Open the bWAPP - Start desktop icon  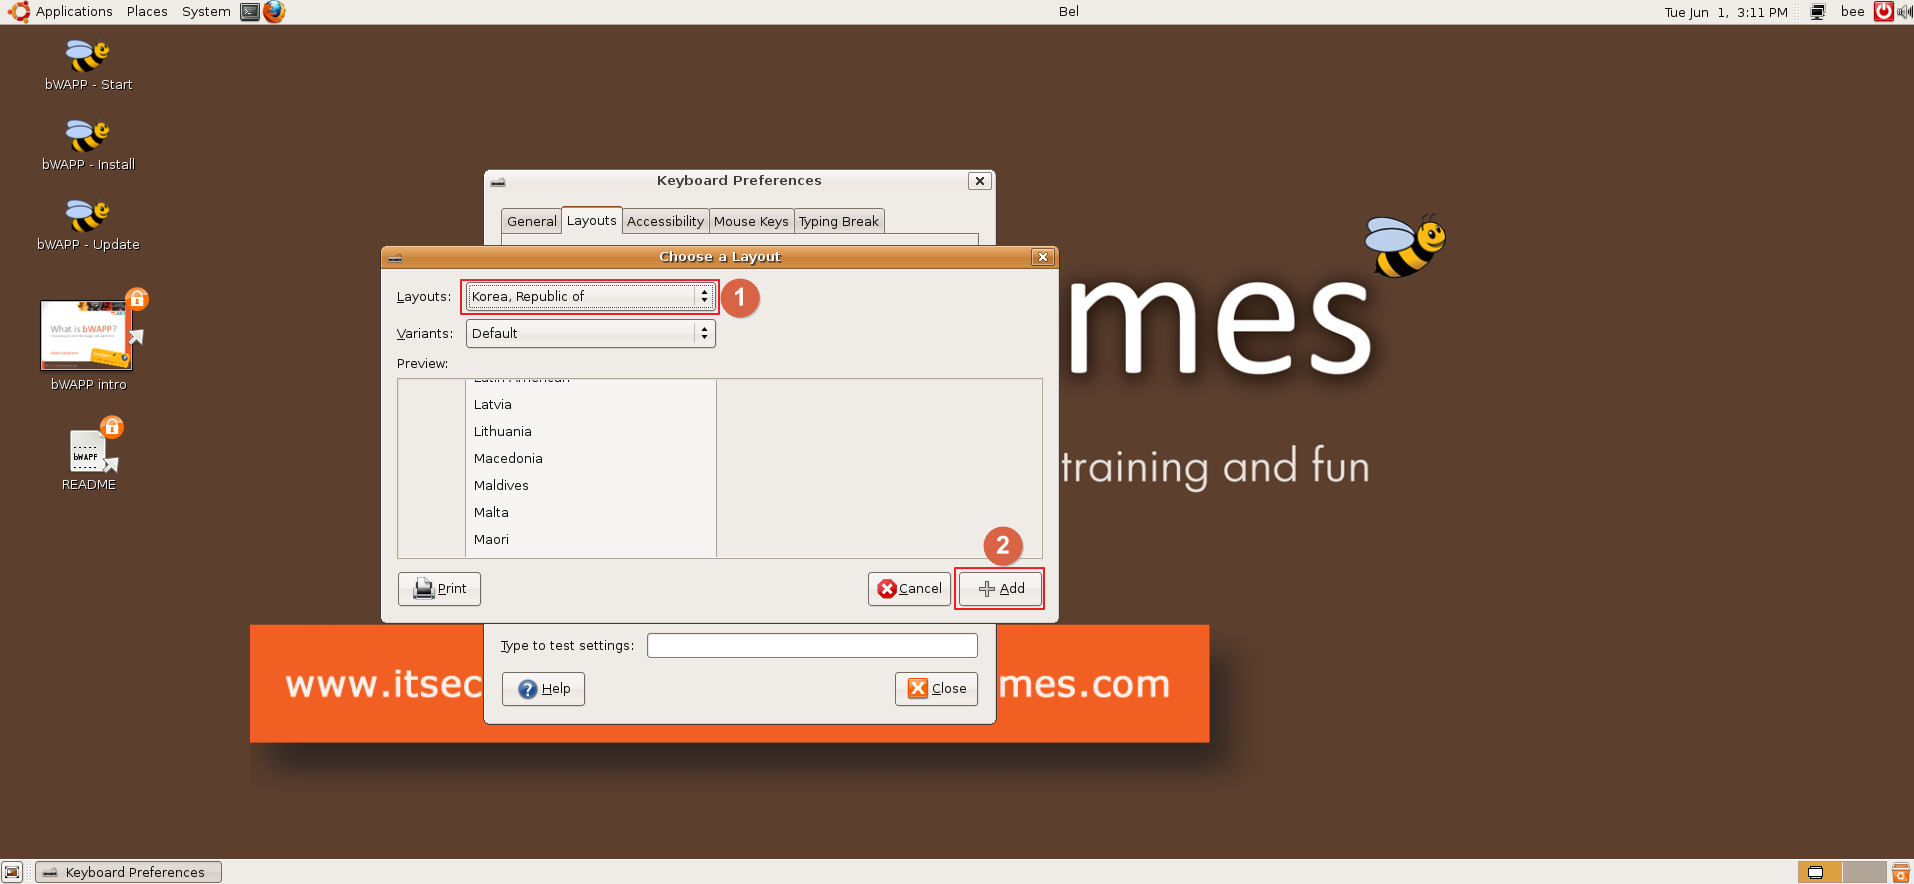click(88, 57)
